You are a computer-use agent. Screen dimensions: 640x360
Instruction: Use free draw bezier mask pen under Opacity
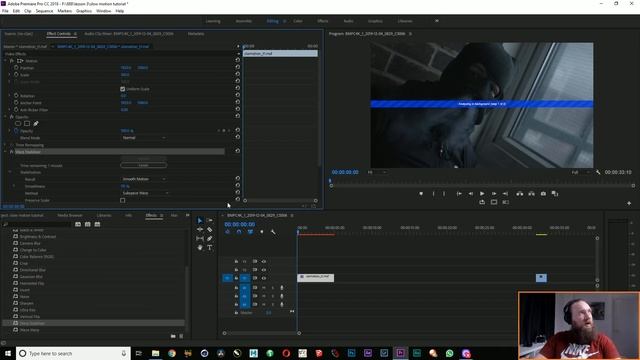(x=36, y=123)
